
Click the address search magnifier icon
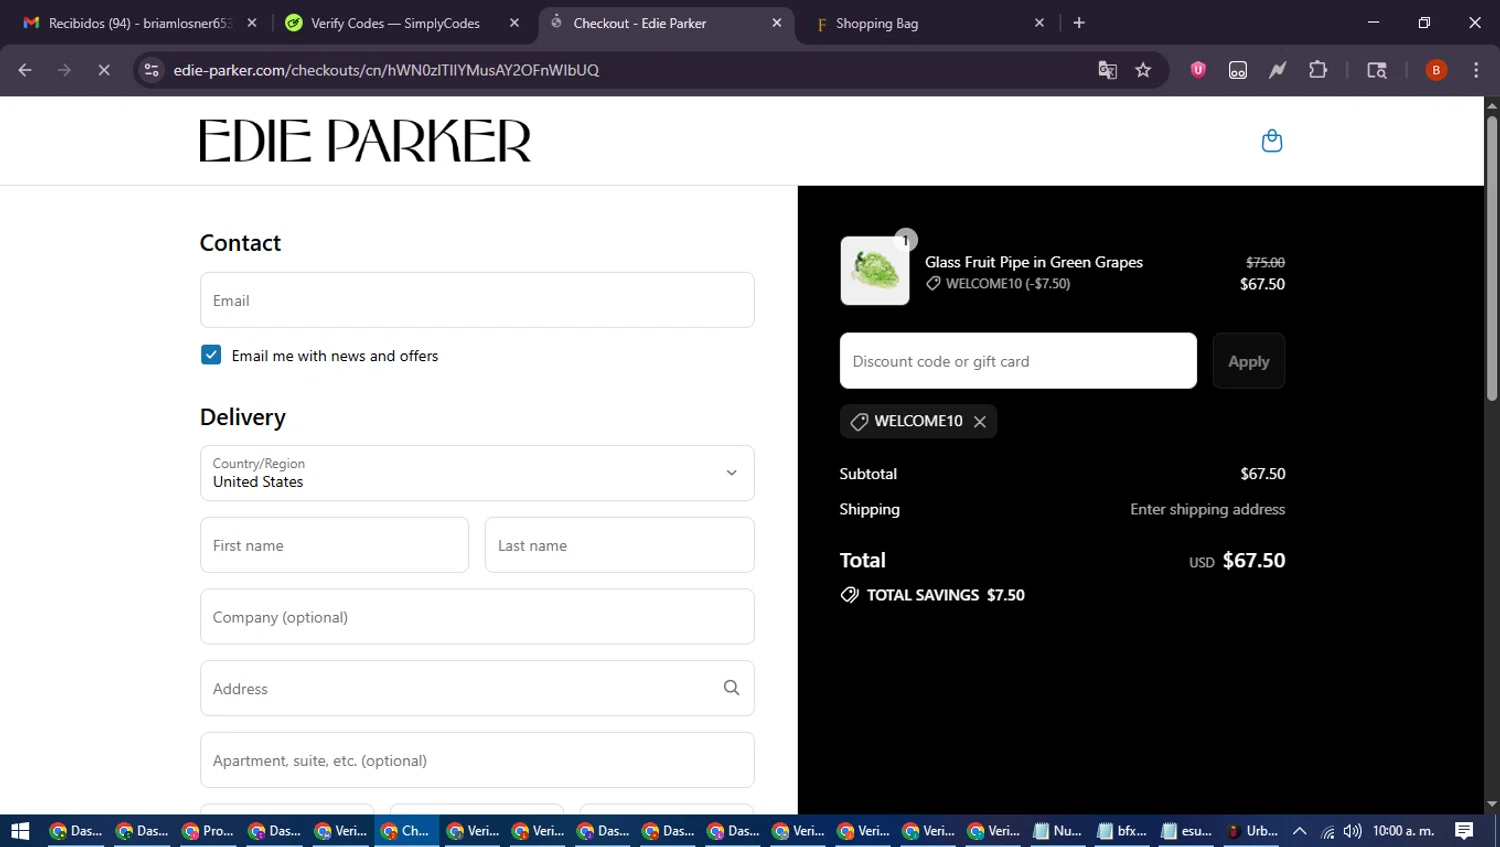pyautogui.click(x=731, y=688)
